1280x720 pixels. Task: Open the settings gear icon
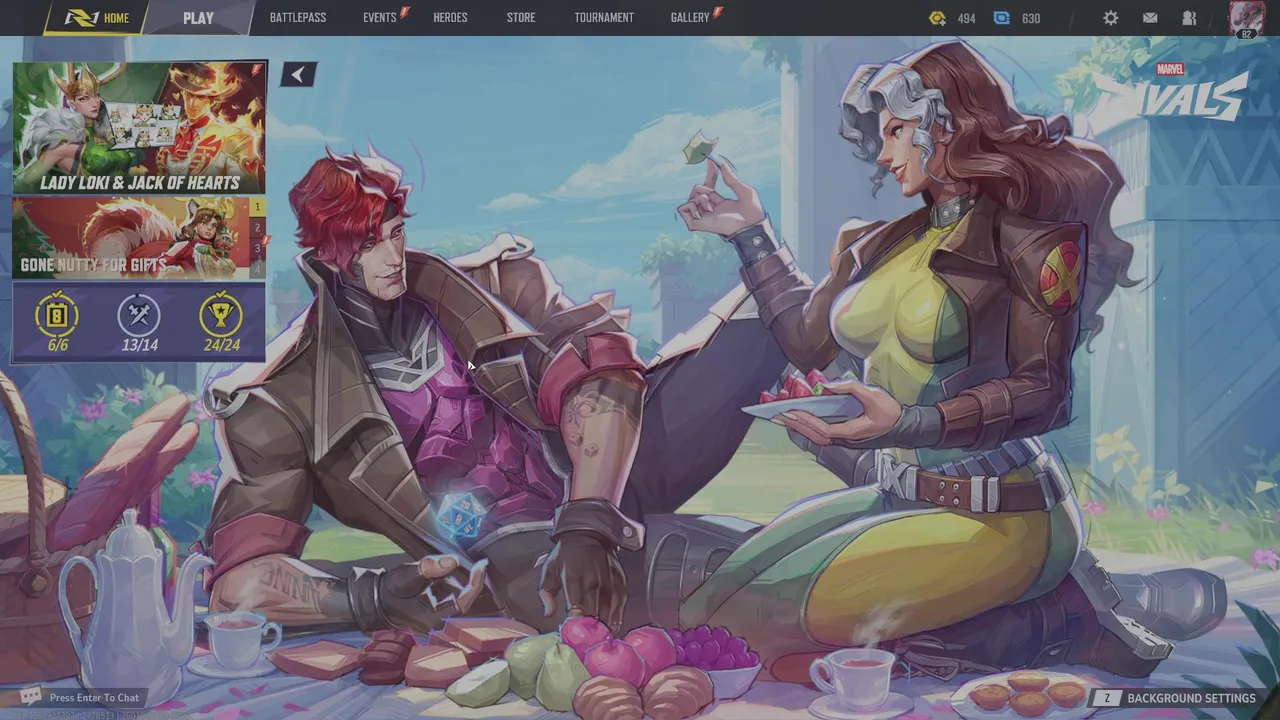click(x=1111, y=18)
